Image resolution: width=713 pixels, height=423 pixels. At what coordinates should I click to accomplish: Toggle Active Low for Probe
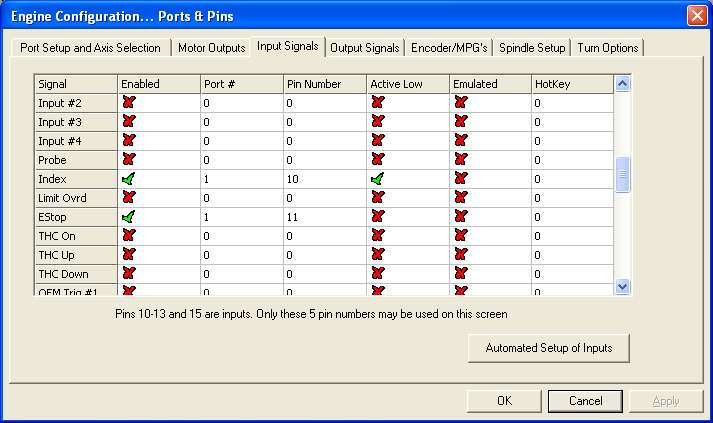click(x=378, y=160)
